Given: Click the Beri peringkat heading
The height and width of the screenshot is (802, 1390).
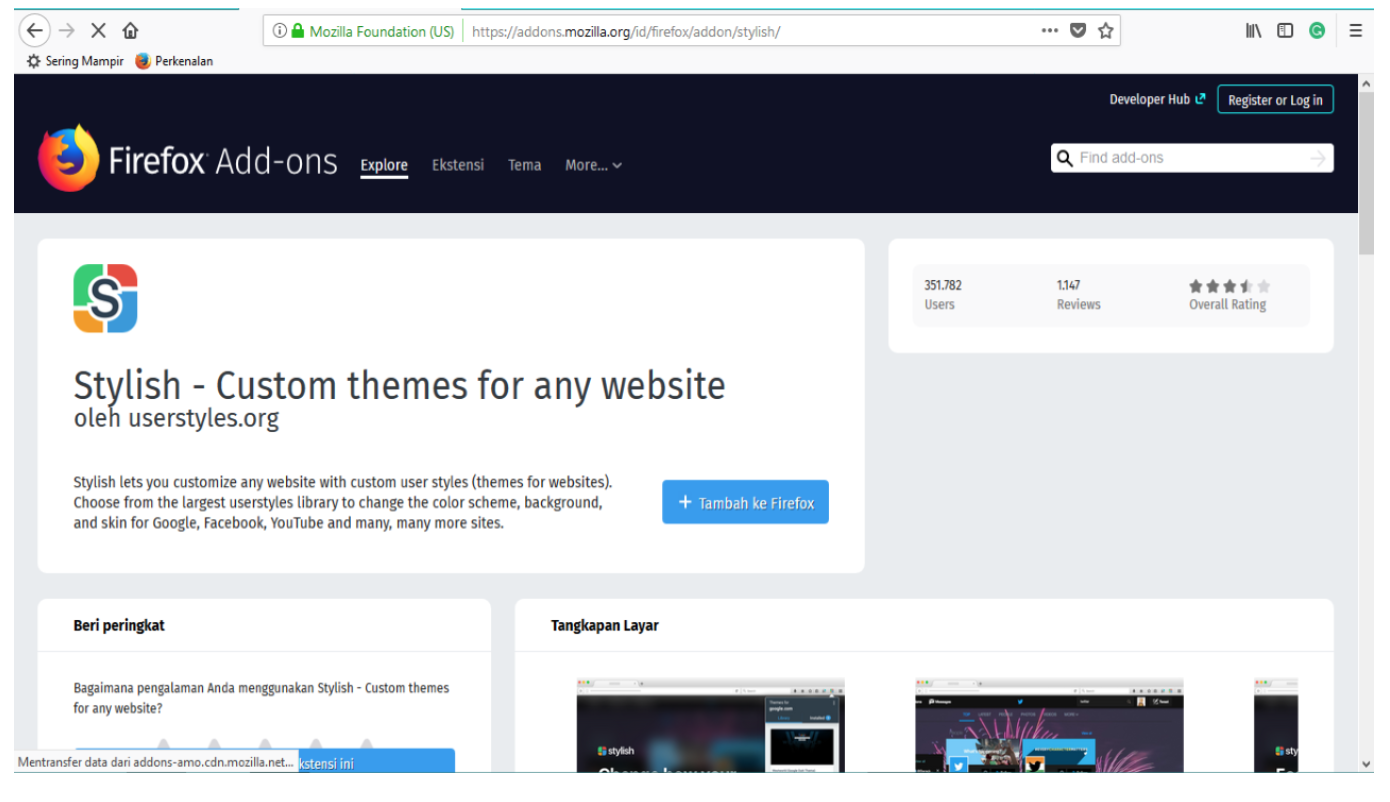Looking at the screenshot, I should [x=119, y=625].
